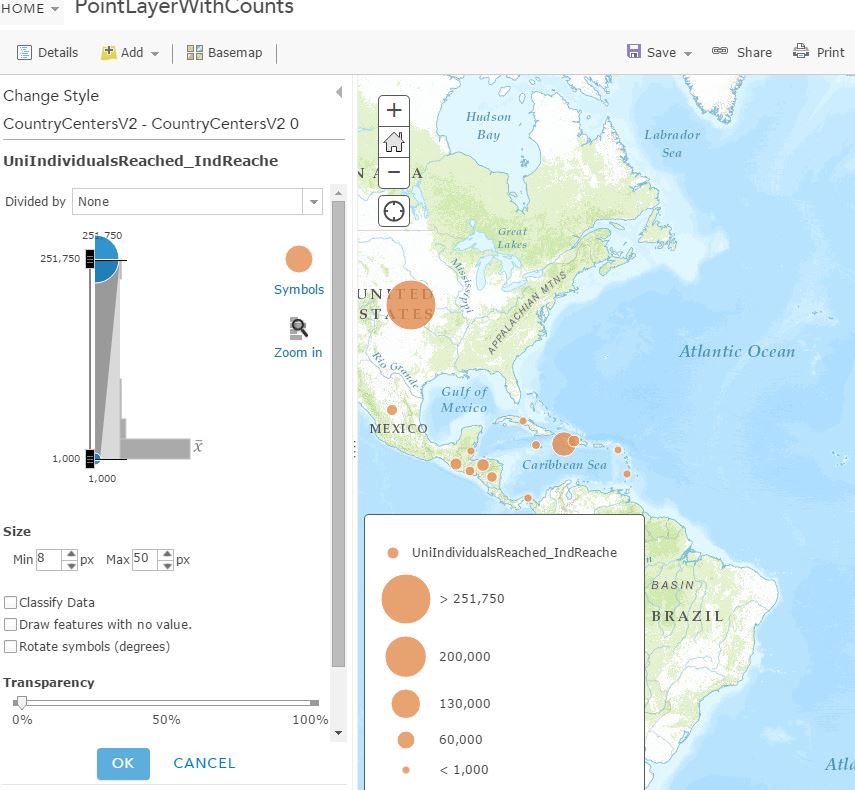Enable Classify Data checkbox
This screenshot has height=790, width=855.
pos(10,602)
